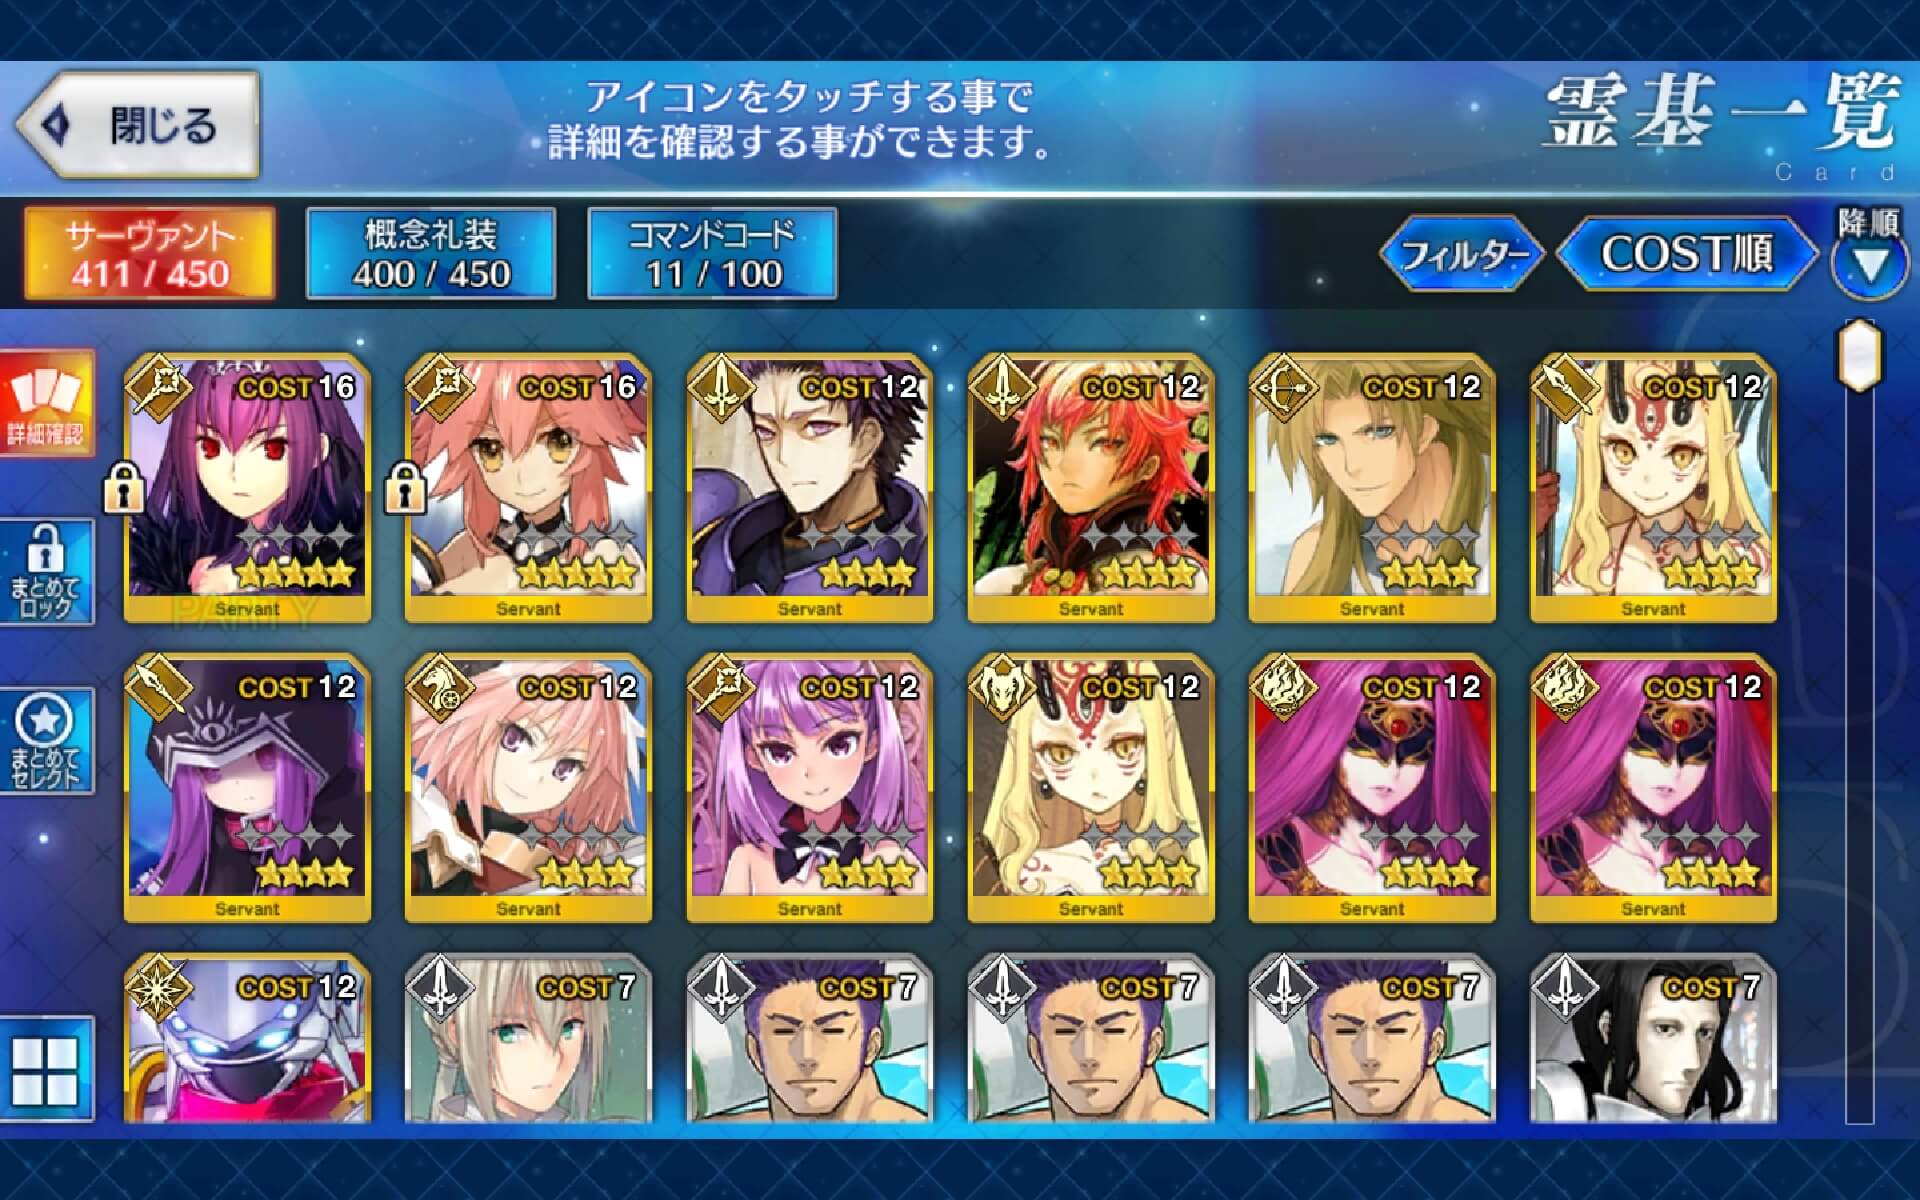Open the 詳細確認 card detail icon

47,402
